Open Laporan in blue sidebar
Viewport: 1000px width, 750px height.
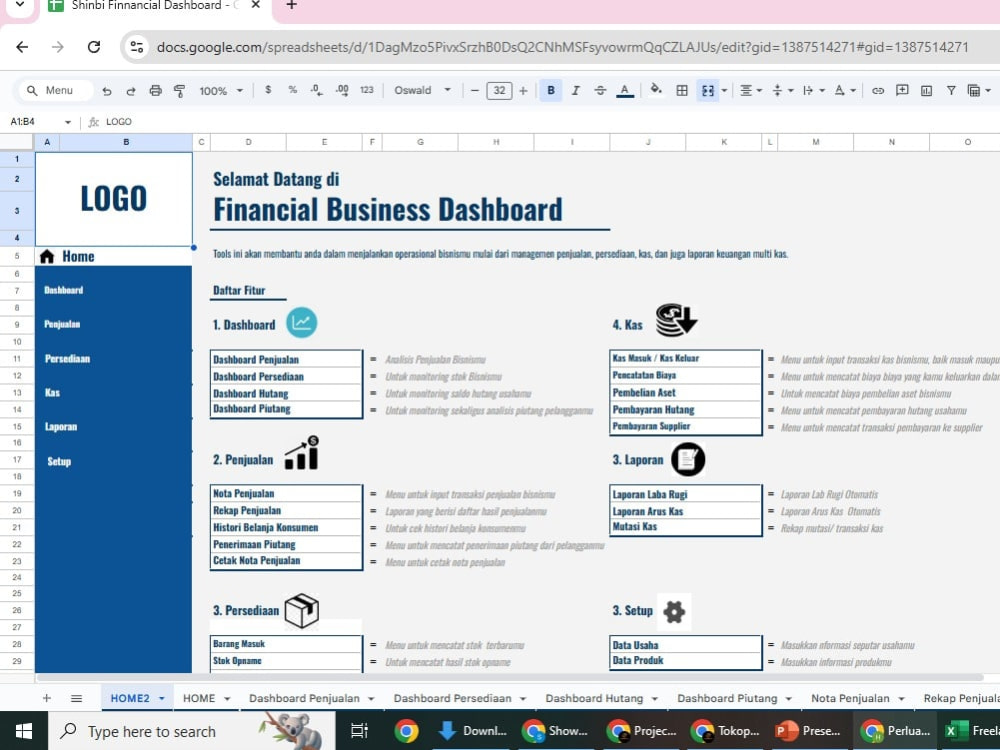[x=61, y=427]
